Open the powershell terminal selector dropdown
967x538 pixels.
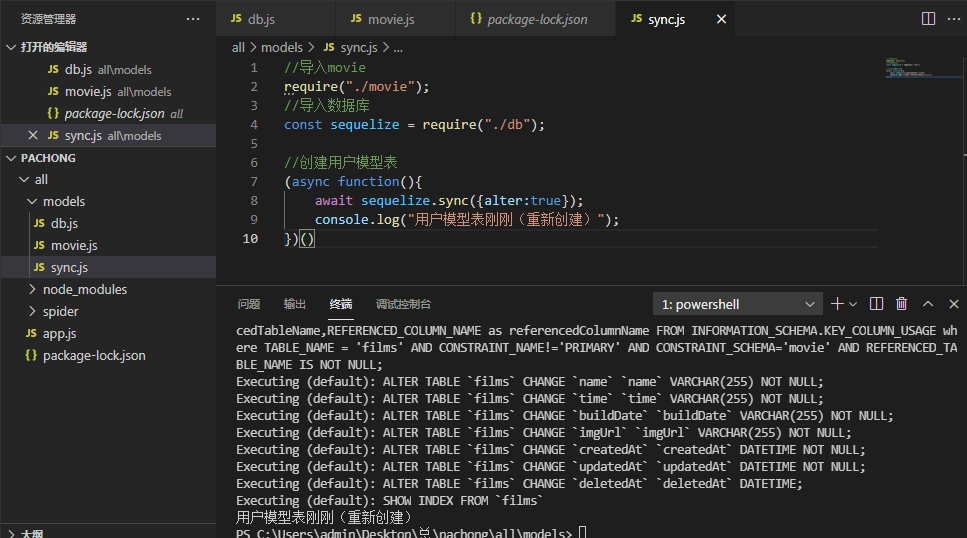pos(738,304)
